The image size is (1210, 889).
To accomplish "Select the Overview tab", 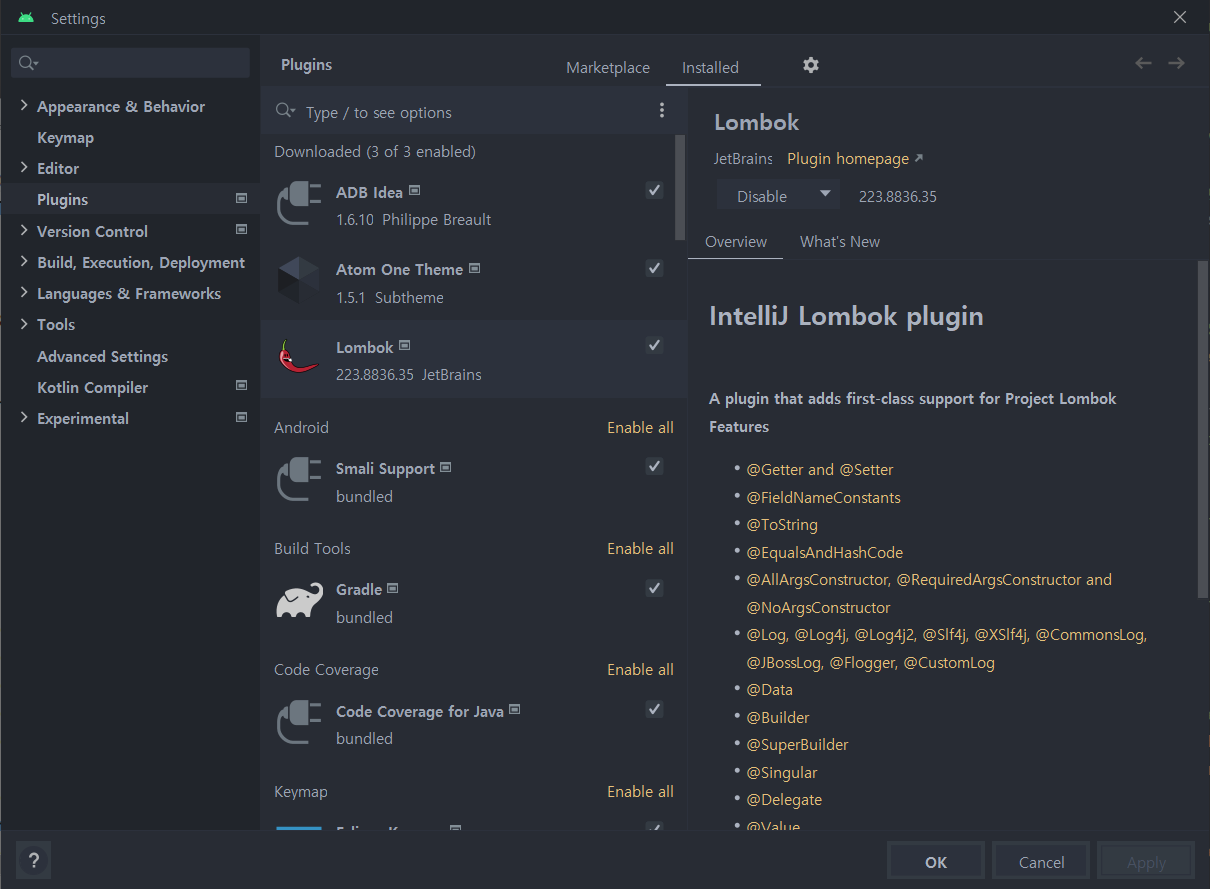I will (736, 242).
